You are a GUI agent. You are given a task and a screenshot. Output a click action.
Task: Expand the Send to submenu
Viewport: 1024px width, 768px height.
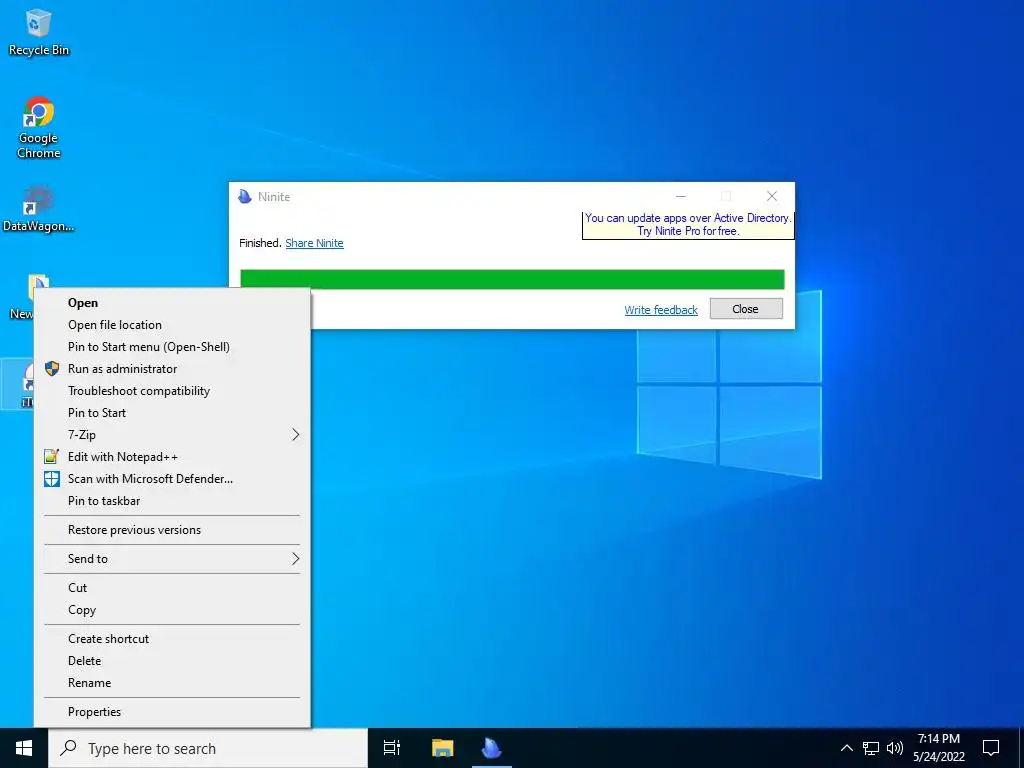click(x=172, y=559)
